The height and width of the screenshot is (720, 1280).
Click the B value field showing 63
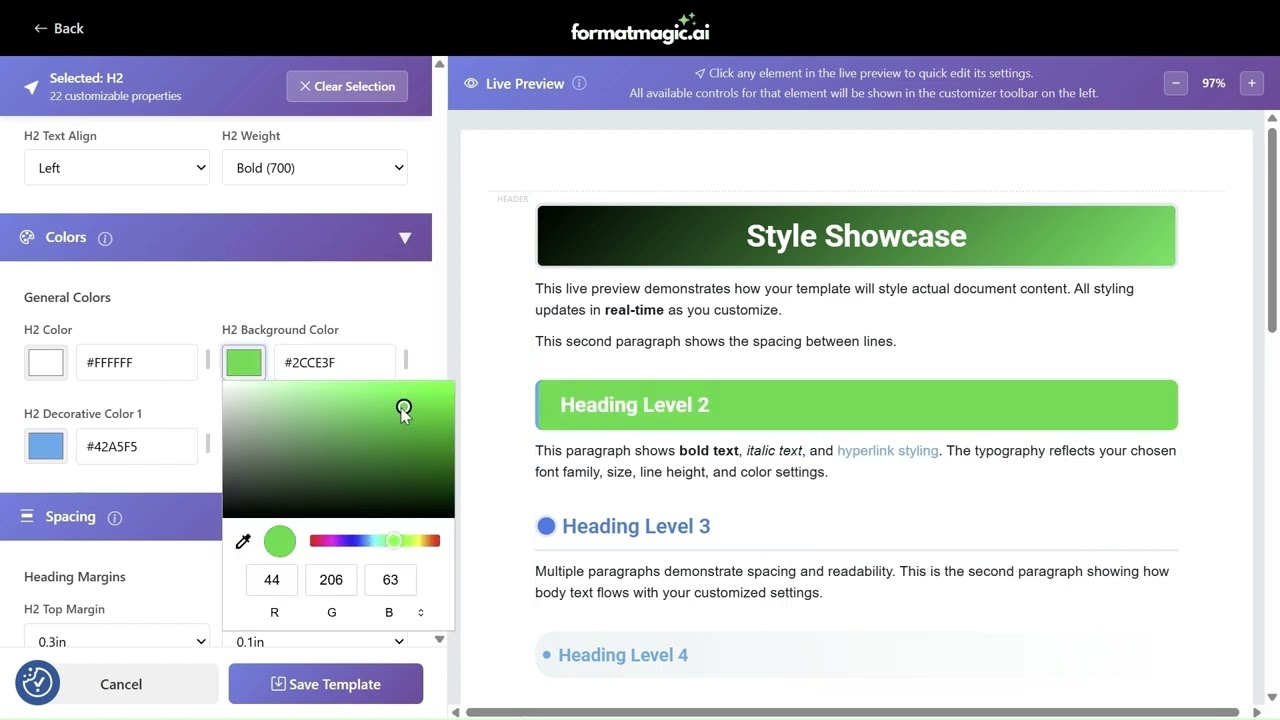(390, 579)
